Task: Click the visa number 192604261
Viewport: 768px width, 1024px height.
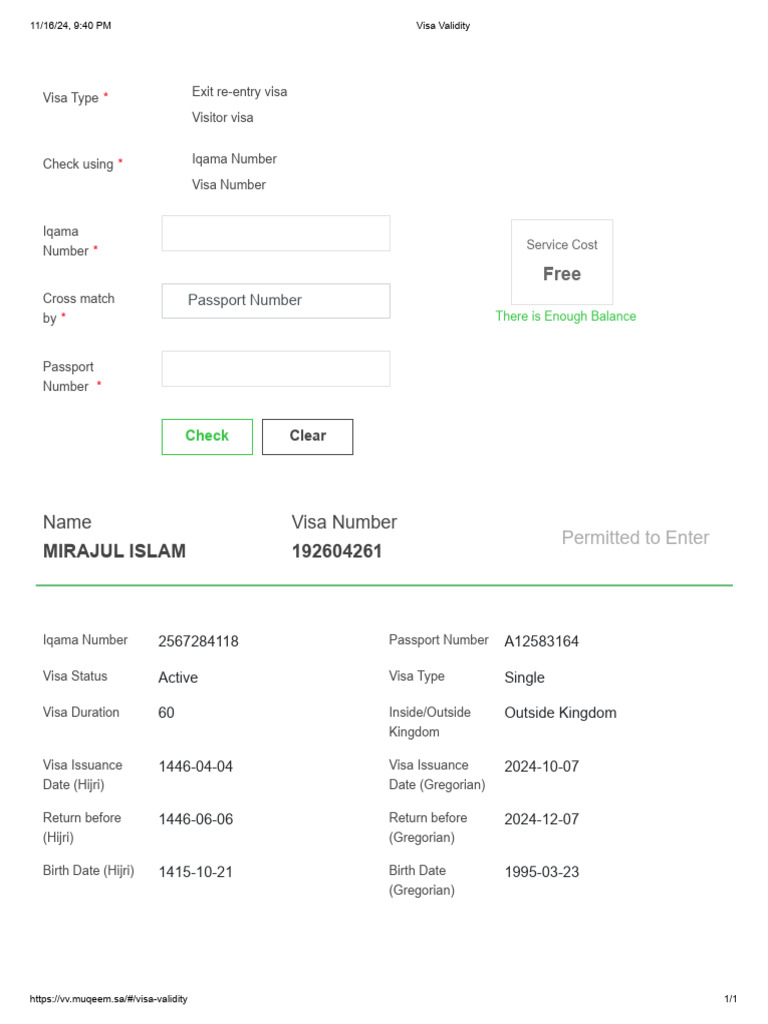Action: click(x=336, y=551)
